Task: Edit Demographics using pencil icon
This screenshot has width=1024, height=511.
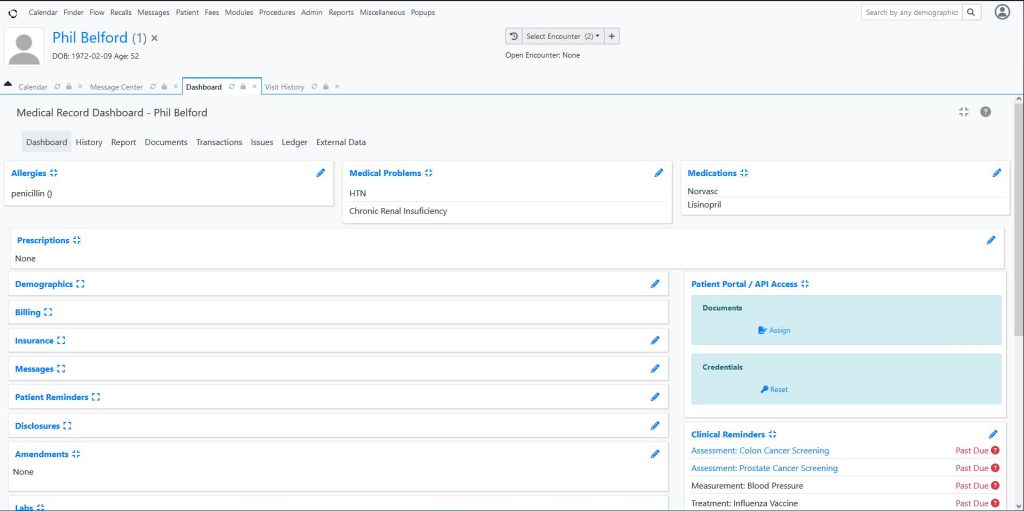Action: click(655, 284)
